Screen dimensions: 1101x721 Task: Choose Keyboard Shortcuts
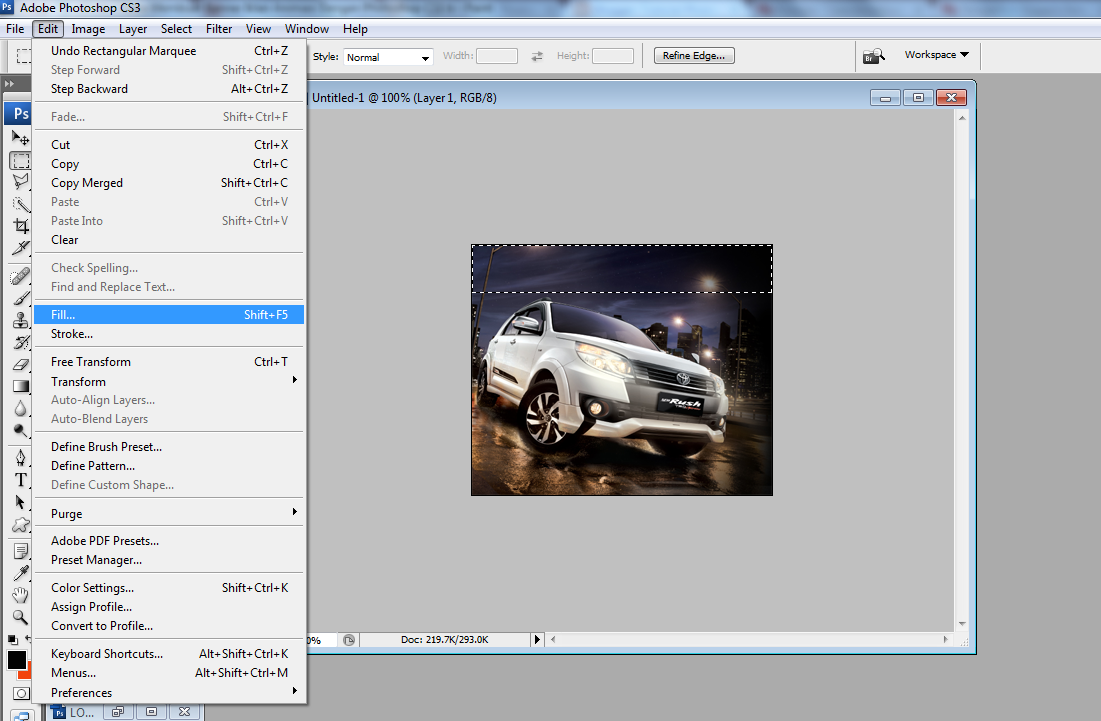[169, 654]
